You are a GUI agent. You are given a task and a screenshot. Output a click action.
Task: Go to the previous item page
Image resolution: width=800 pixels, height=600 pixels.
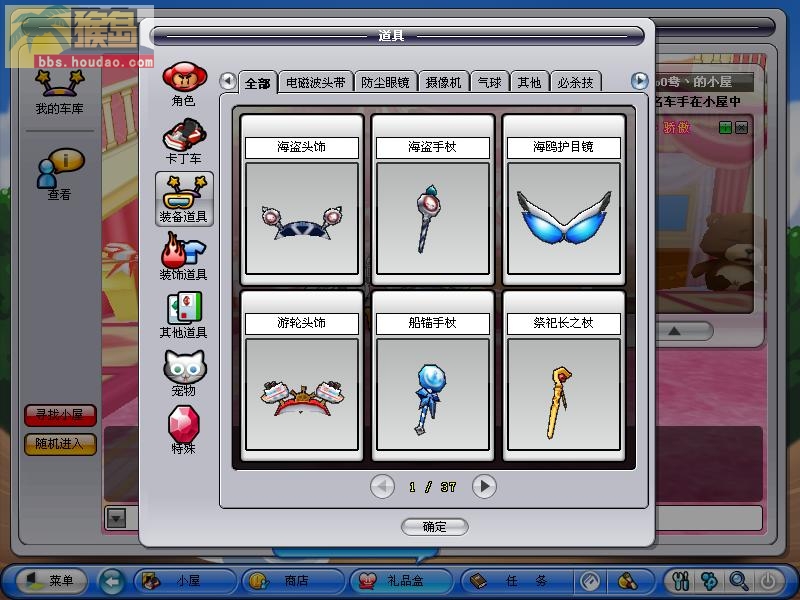(x=382, y=487)
